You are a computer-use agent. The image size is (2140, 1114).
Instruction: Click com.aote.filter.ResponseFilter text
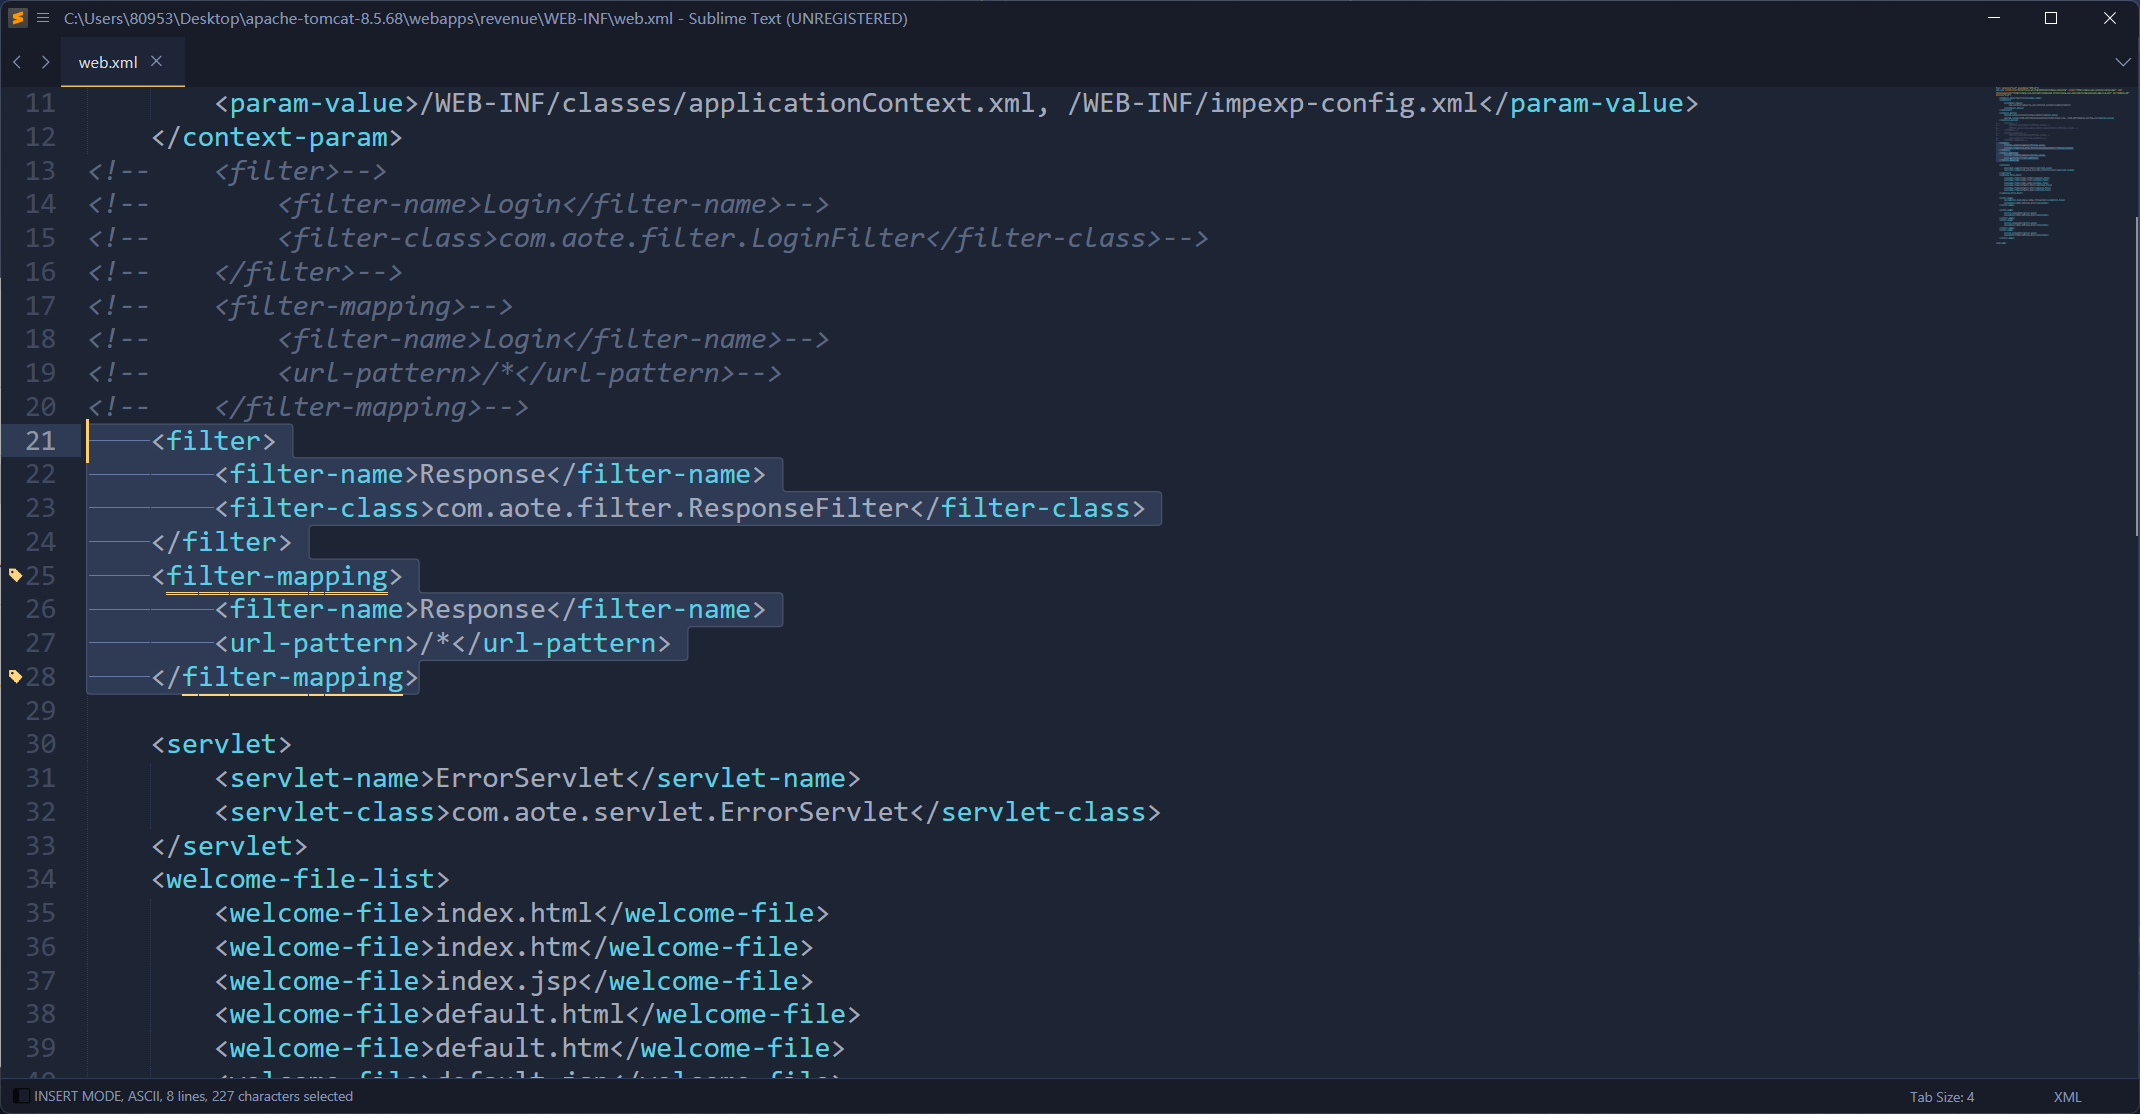pyautogui.click(x=672, y=508)
